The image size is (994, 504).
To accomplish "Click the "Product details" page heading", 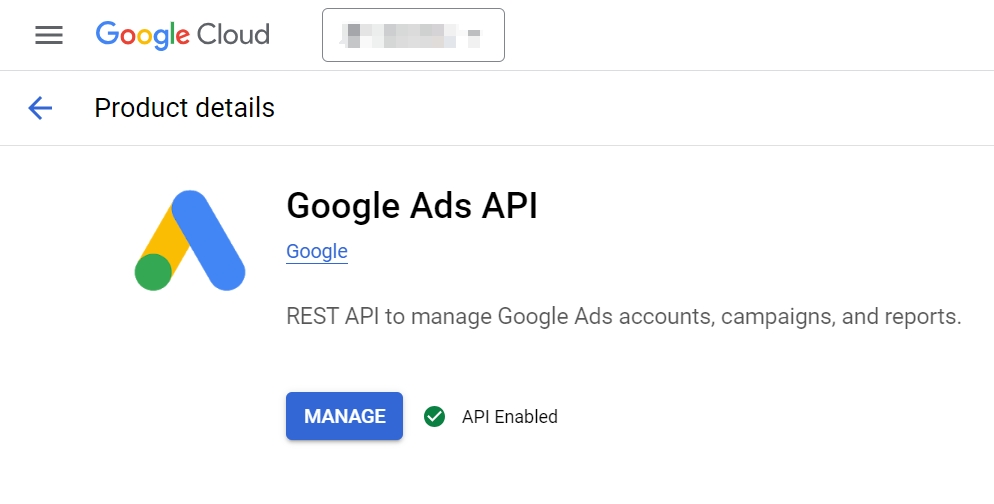I will coord(184,108).
